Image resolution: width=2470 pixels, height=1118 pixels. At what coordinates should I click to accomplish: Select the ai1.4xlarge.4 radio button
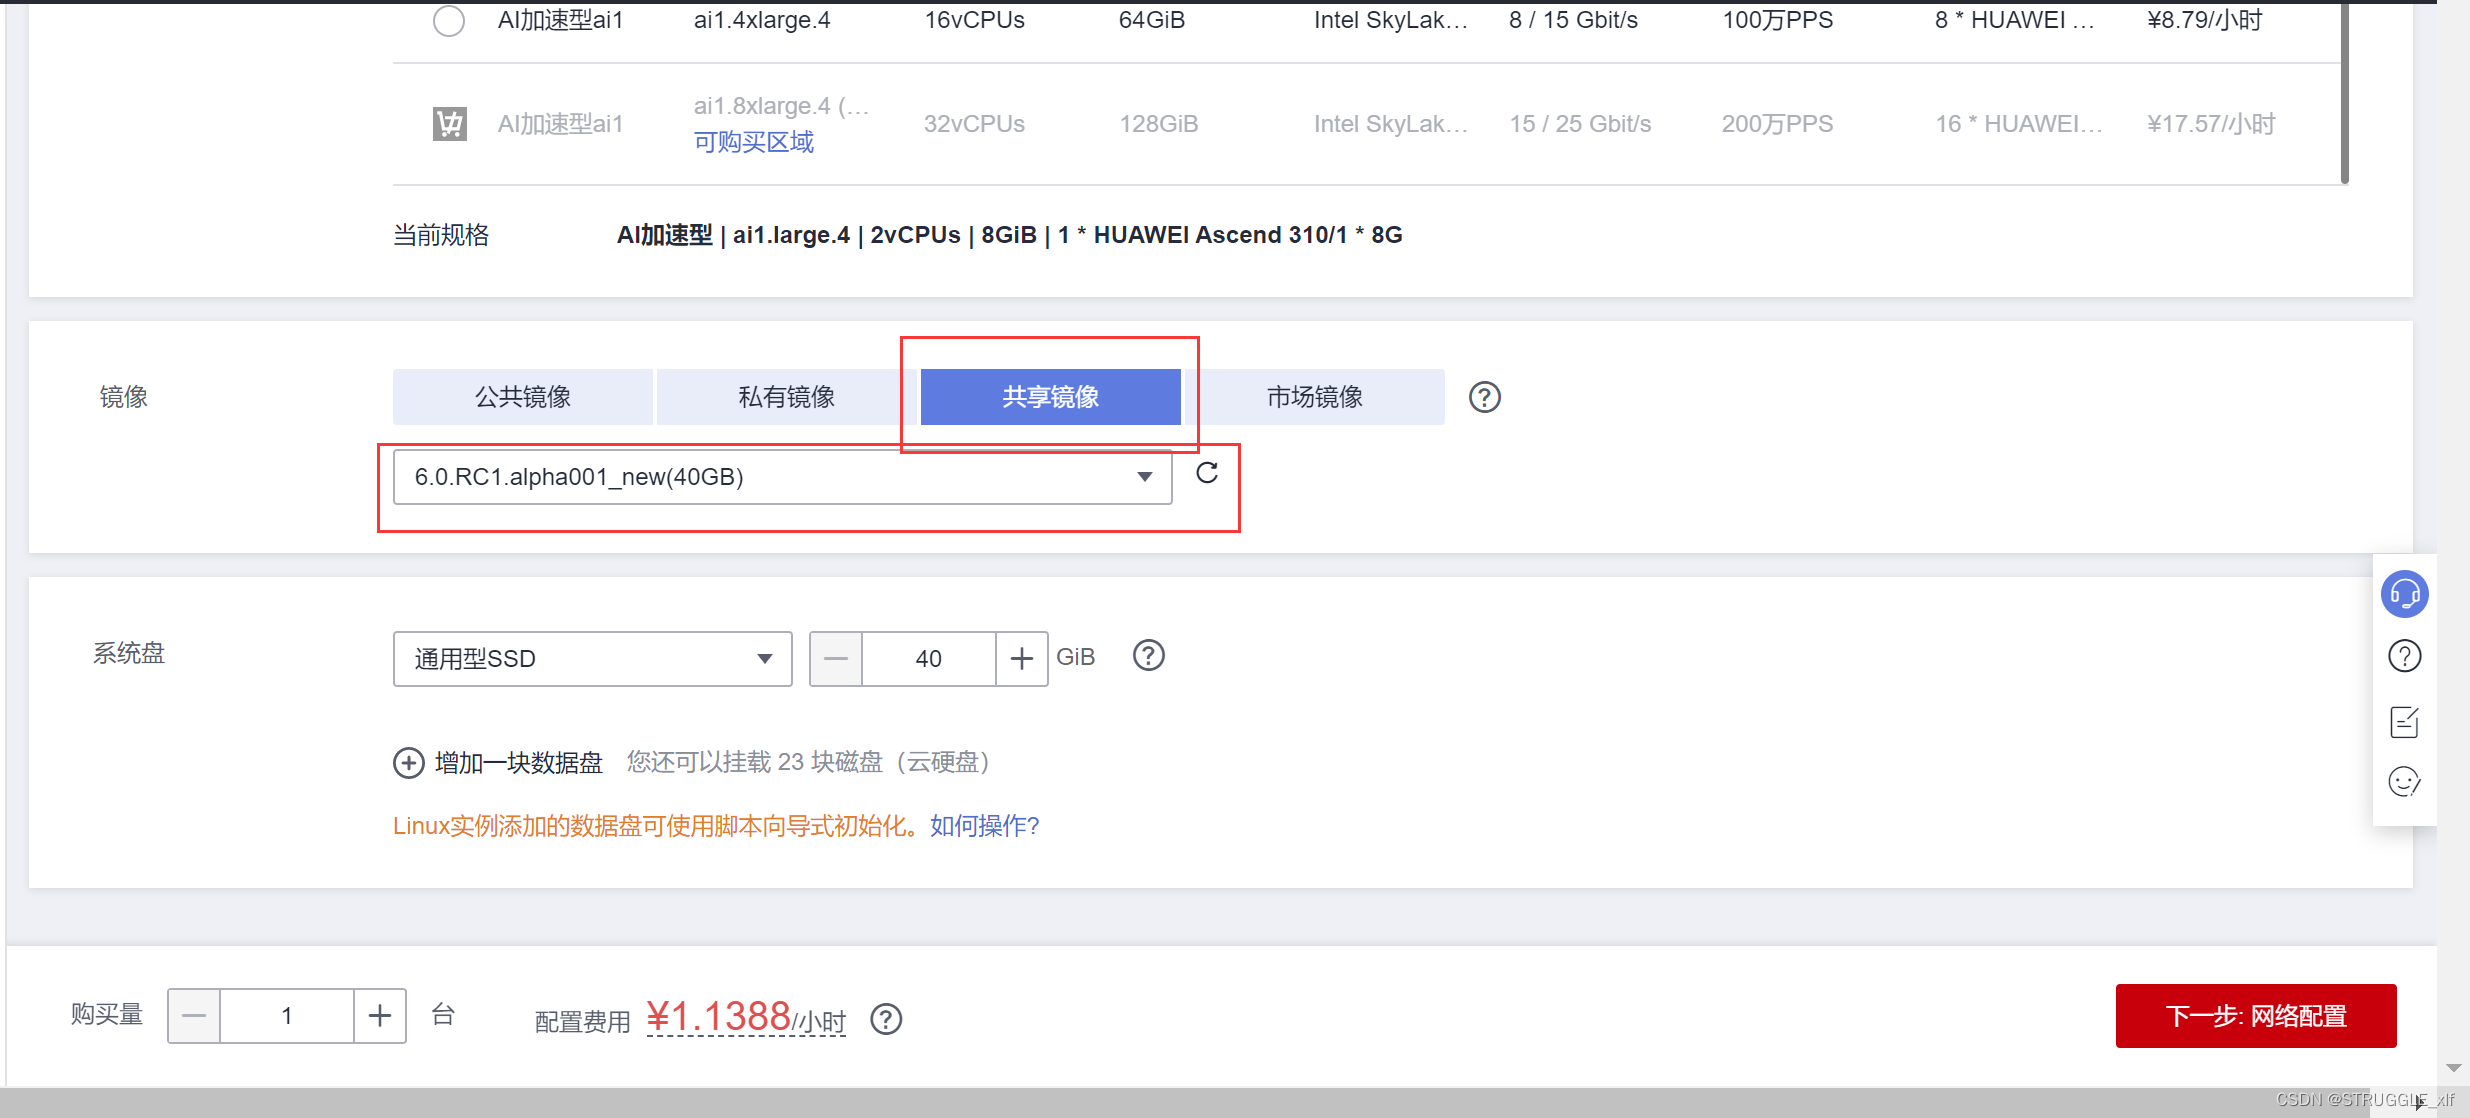(x=449, y=20)
